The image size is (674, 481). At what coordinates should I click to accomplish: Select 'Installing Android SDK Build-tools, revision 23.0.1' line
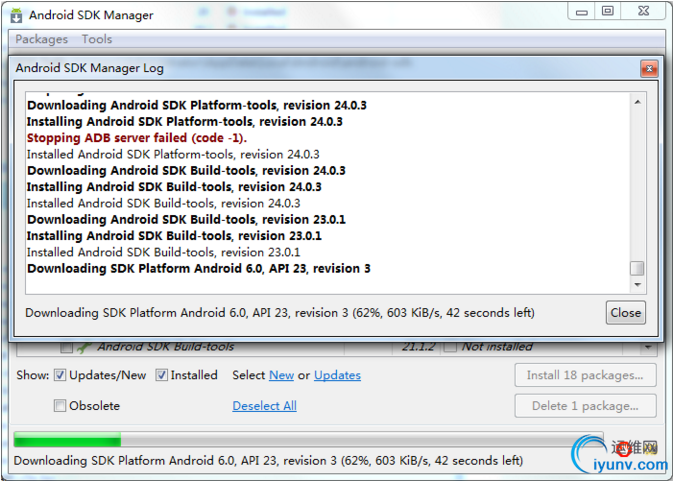174,236
